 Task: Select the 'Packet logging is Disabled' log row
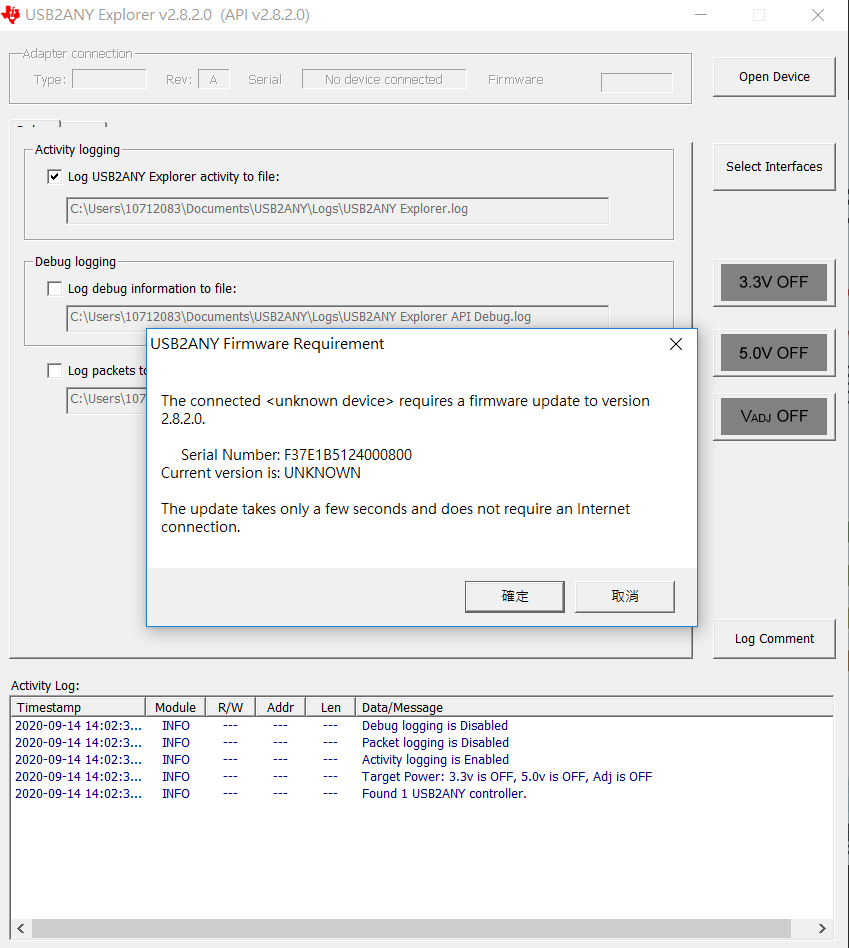tap(421, 742)
